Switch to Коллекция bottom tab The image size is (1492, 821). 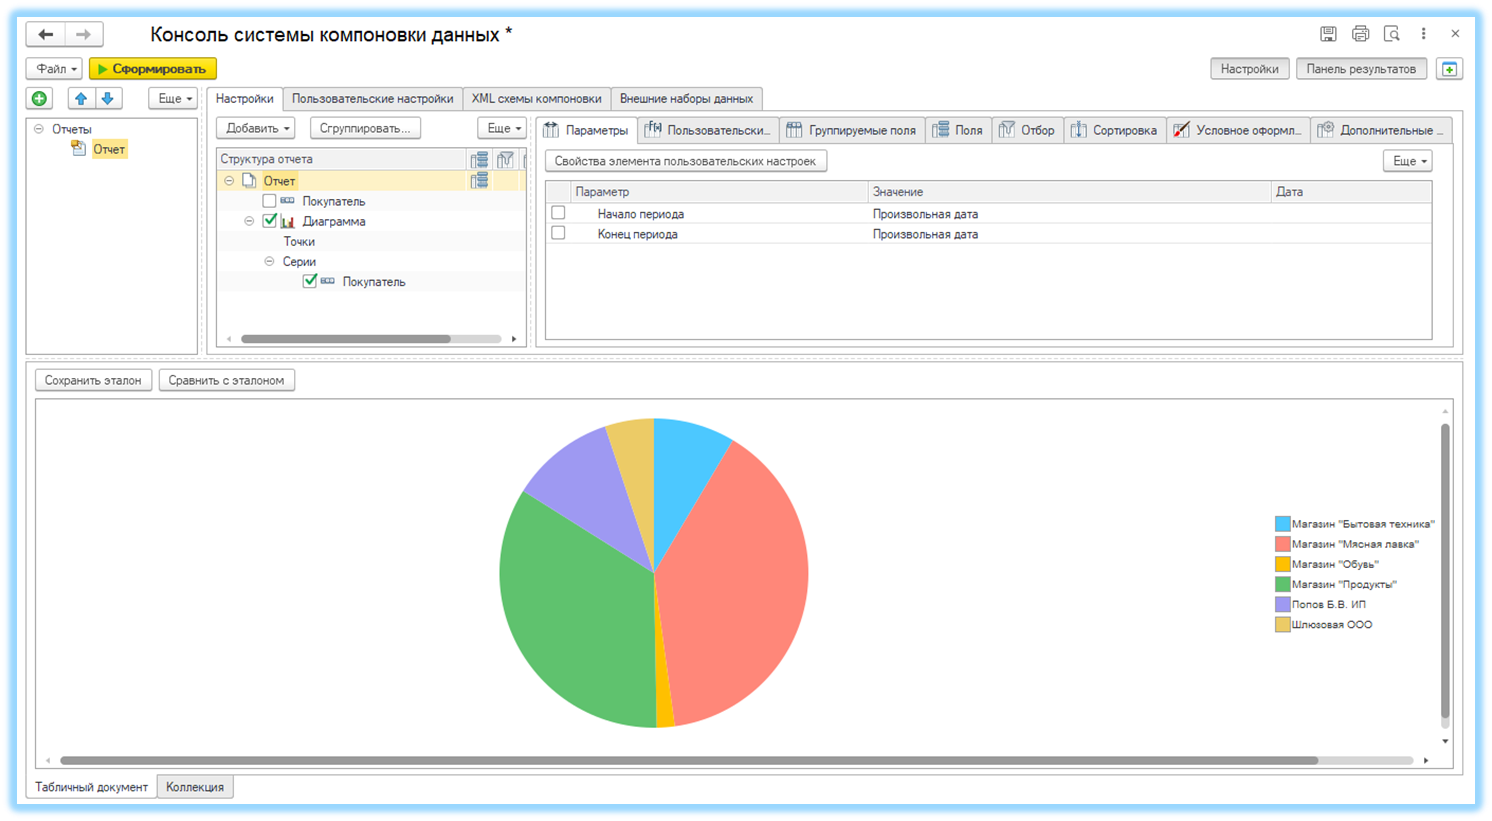tap(195, 787)
